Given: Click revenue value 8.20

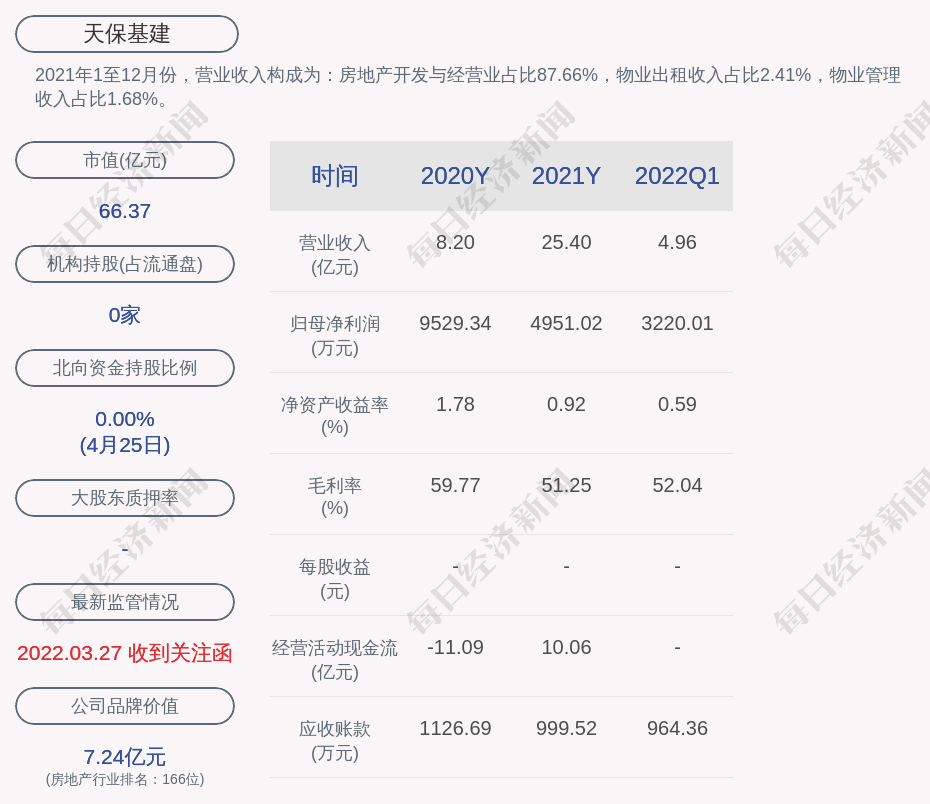Looking at the screenshot, I should pyautogui.click(x=455, y=243).
